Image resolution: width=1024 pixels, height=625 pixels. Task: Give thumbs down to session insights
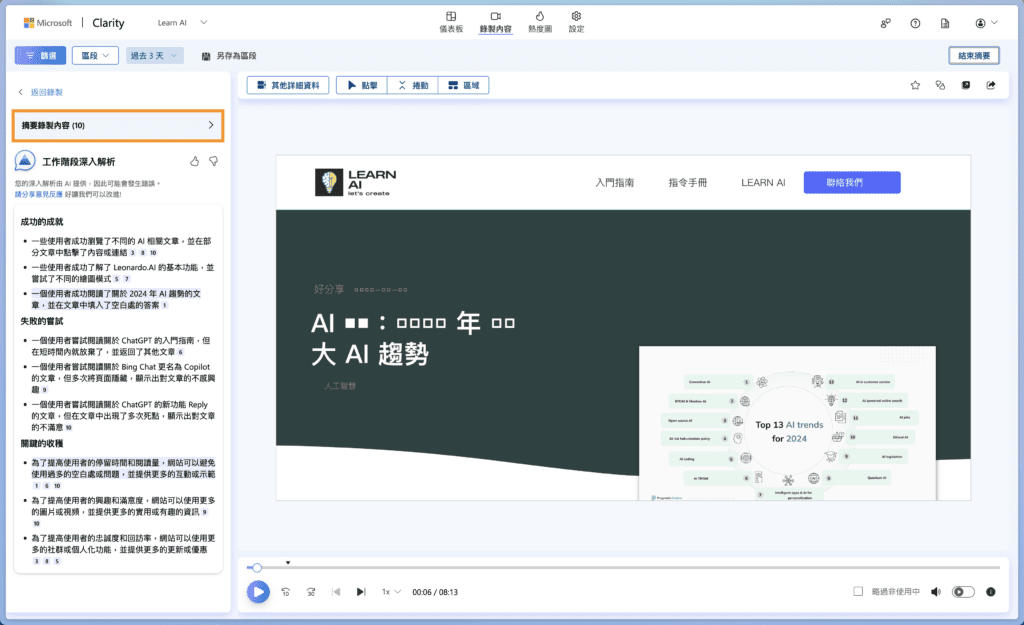pos(213,161)
